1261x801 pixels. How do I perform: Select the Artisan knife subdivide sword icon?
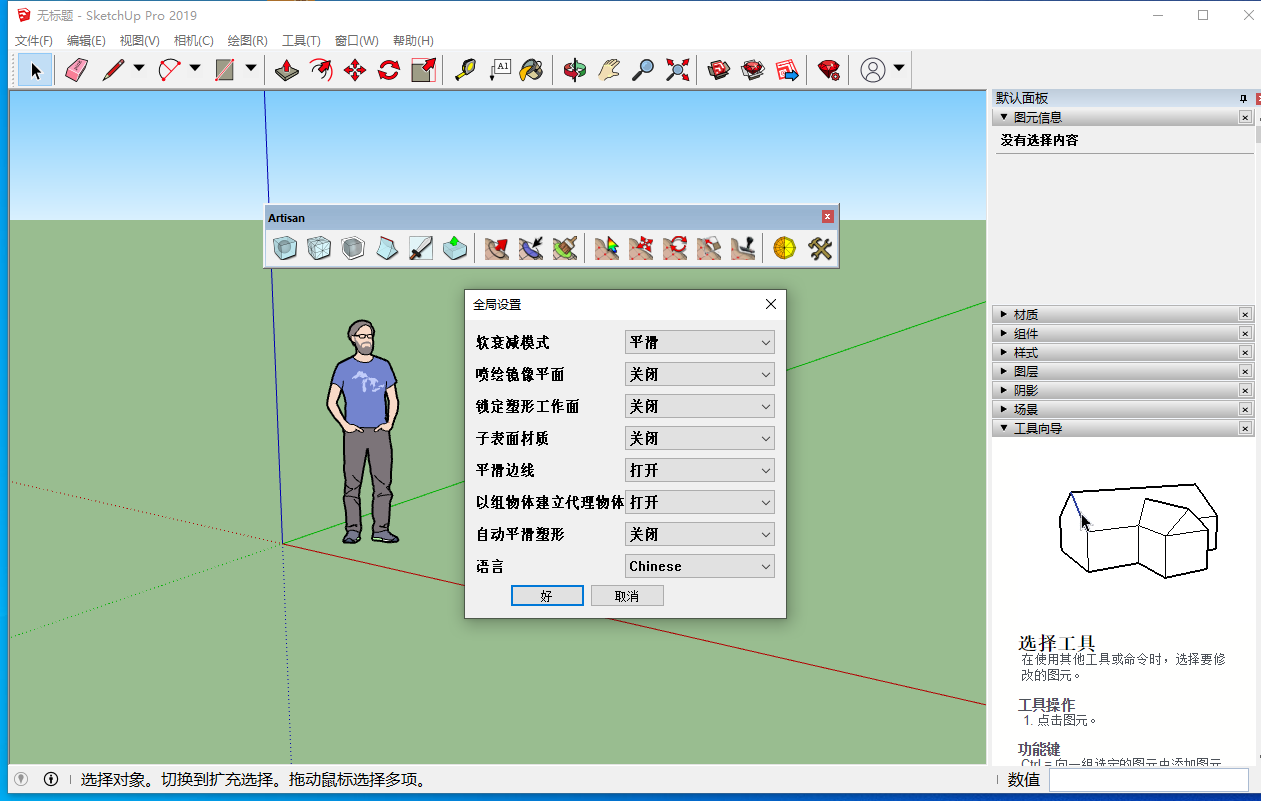[x=421, y=248]
